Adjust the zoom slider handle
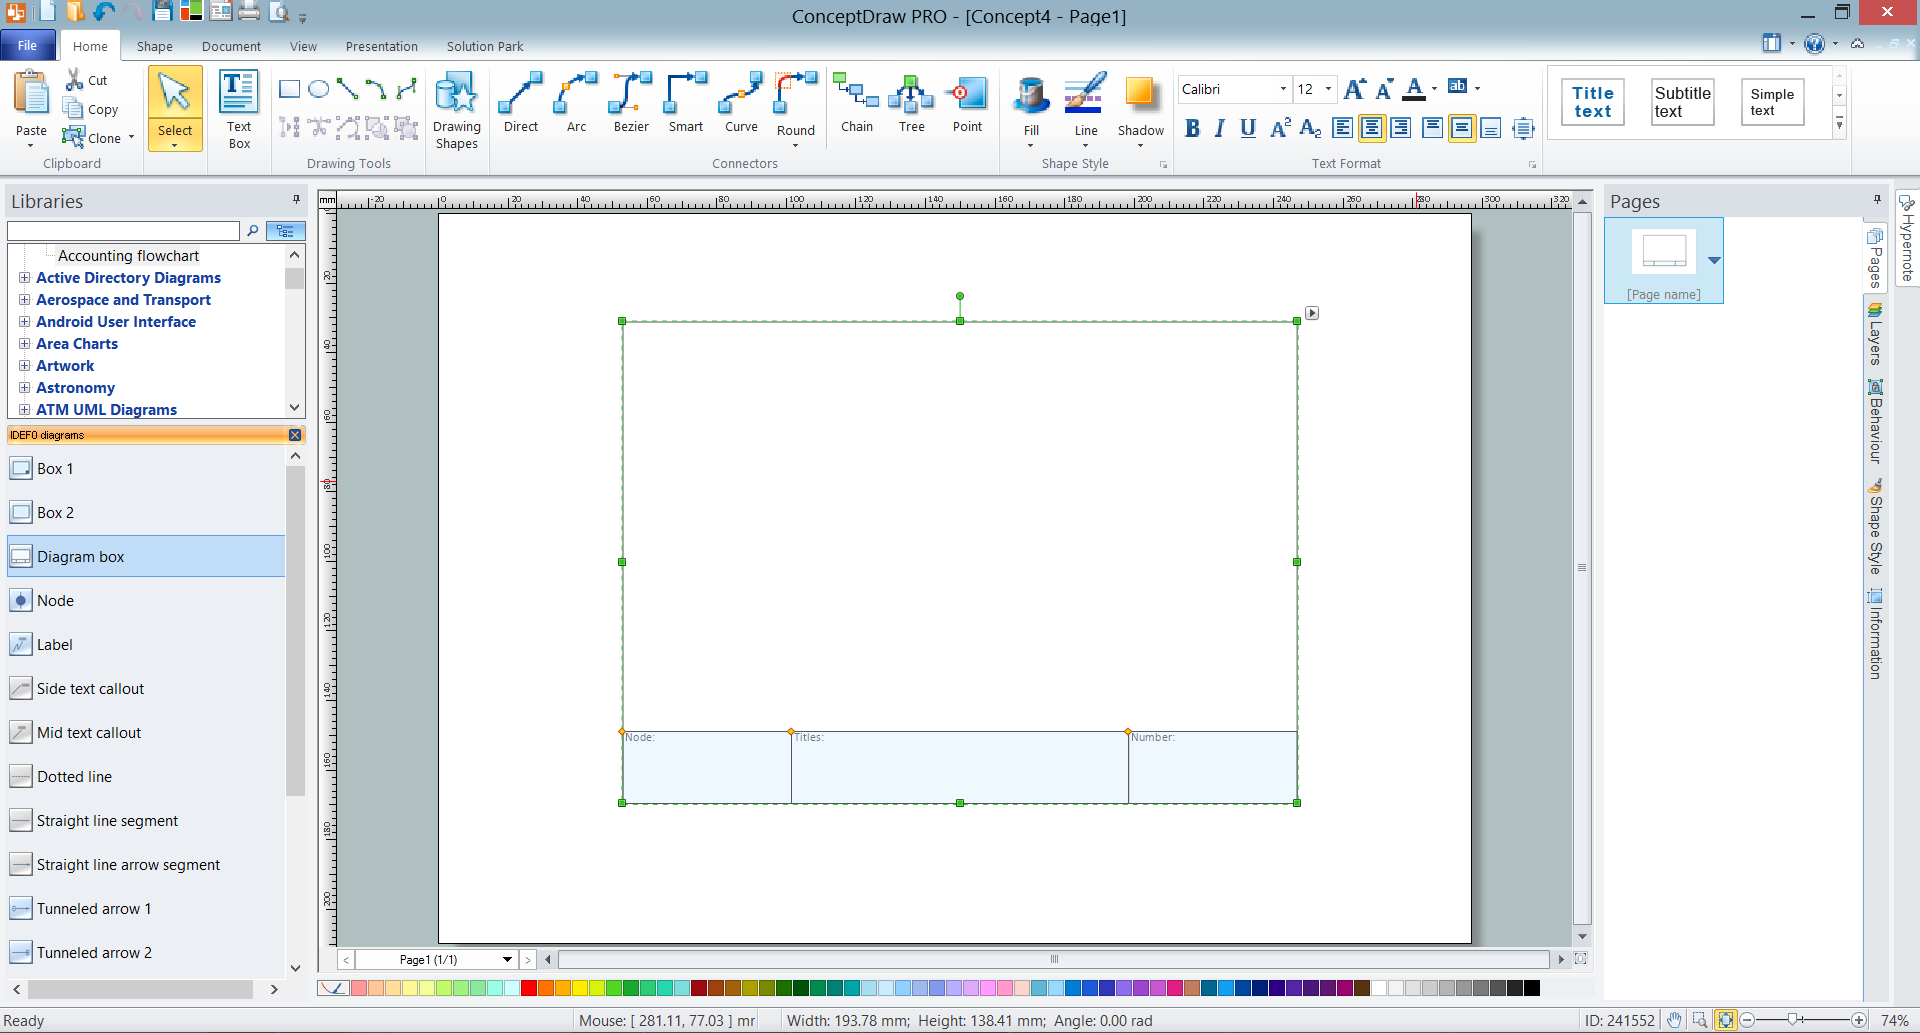Screen dimensions: 1920x1033 coord(1795,1020)
